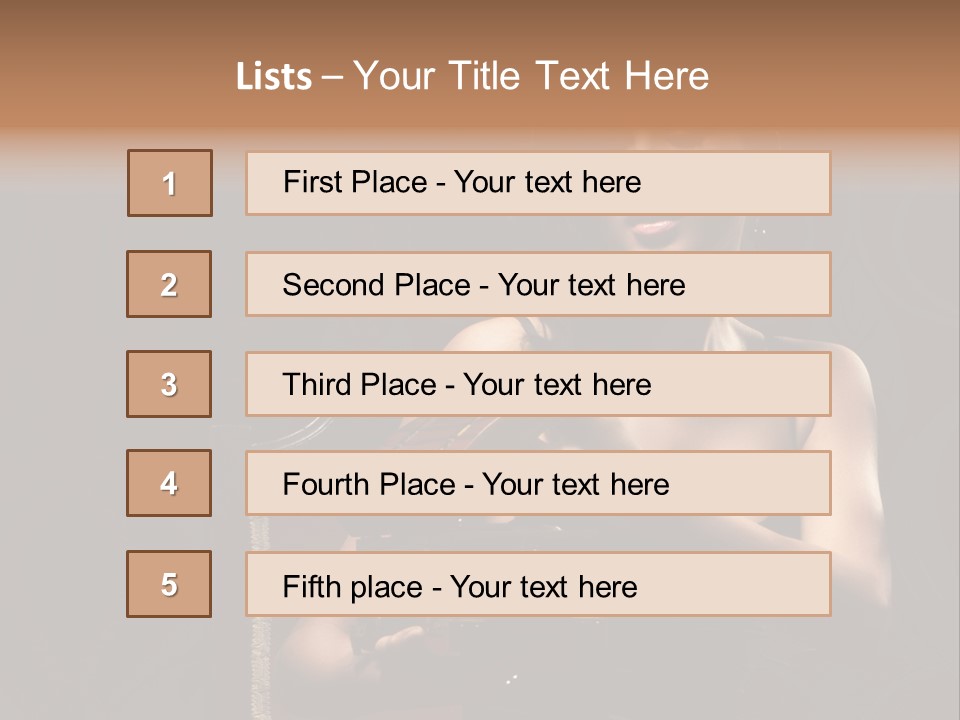Select the number 2 box

[x=169, y=284]
